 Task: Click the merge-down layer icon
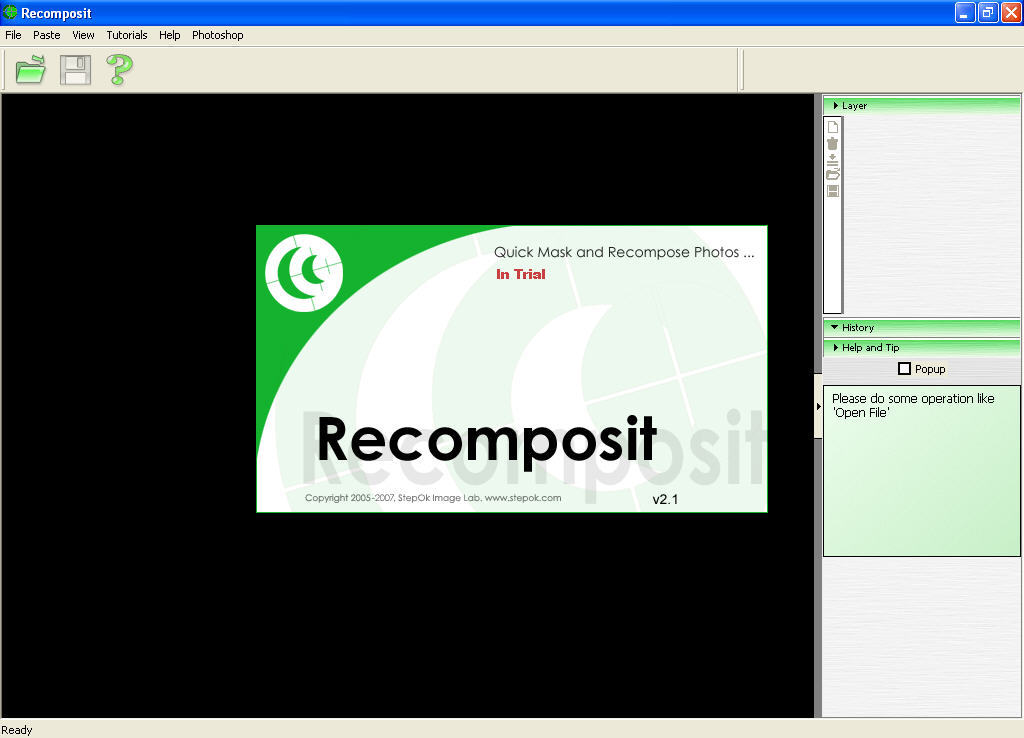pos(833,159)
